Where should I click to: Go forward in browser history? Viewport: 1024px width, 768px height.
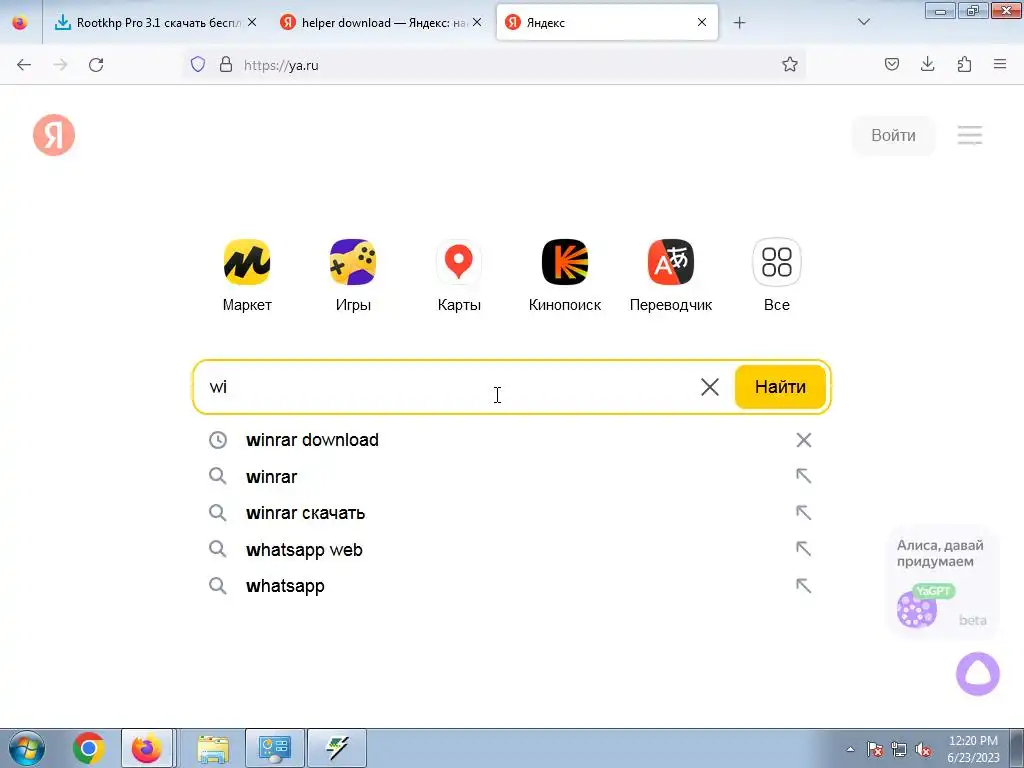click(x=60, y=65)
